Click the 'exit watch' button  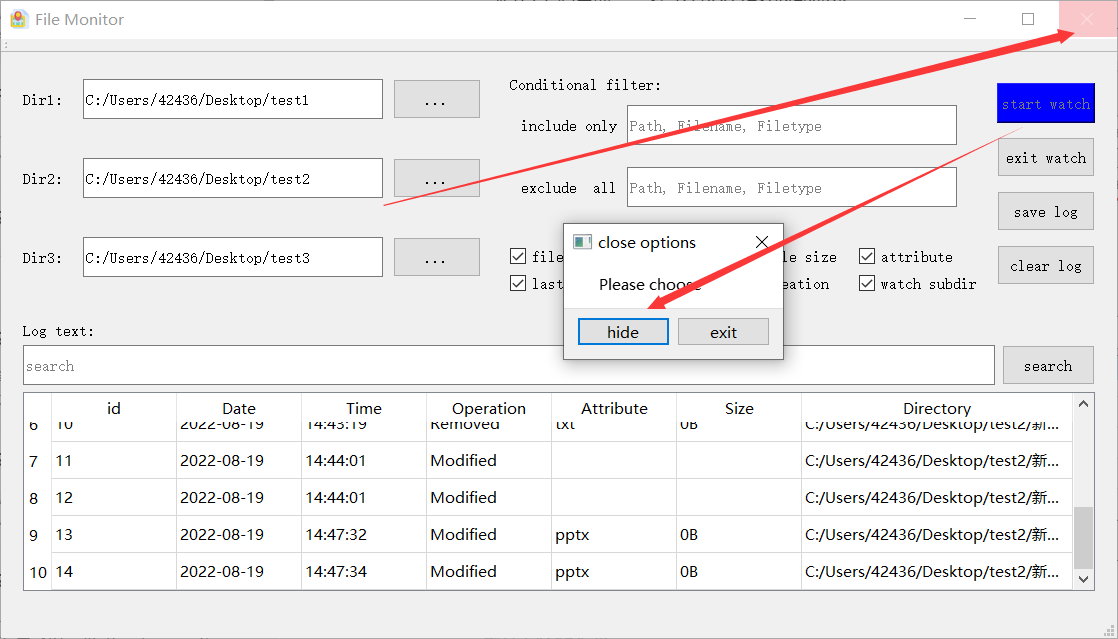(1045, 158)
